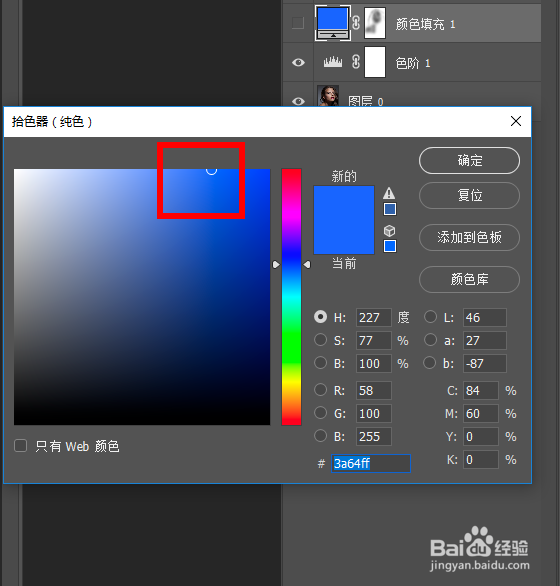
Task: Select the in-gamut replacement color swatch
Action: pyautogui.click(x=390, y=209)
